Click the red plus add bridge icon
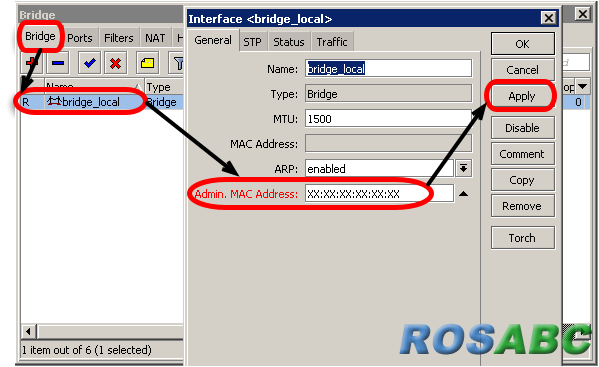Image resolution: width=599 pixels, height=367 pixels. point(31,63)
